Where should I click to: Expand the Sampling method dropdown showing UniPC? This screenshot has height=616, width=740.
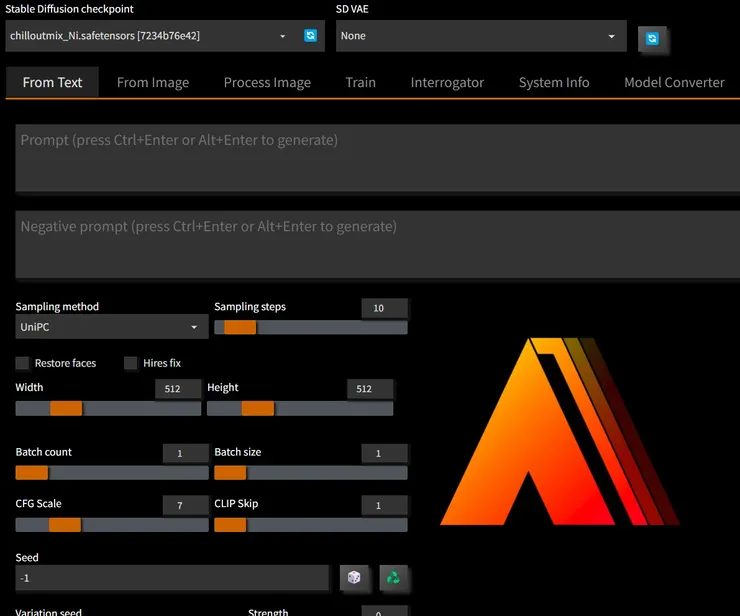click(112, 327)
